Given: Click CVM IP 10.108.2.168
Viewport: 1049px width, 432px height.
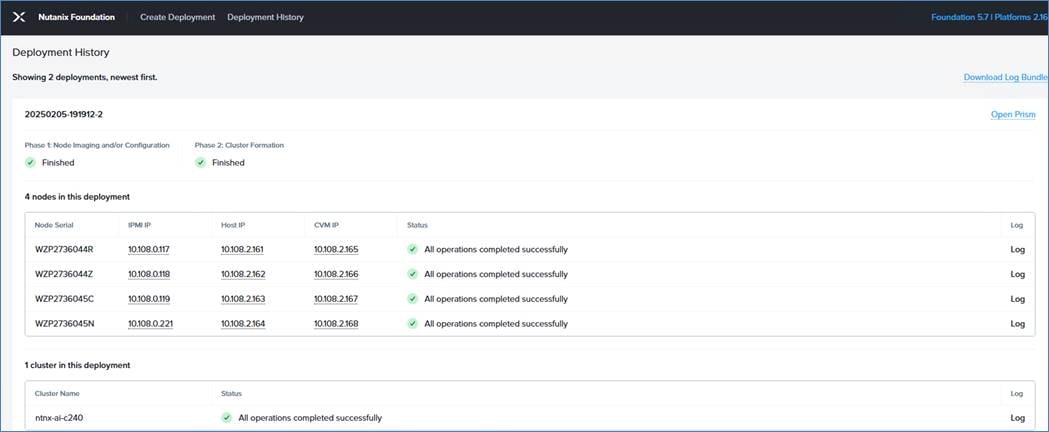Looking at the screenshot, I should click(336, 324).
